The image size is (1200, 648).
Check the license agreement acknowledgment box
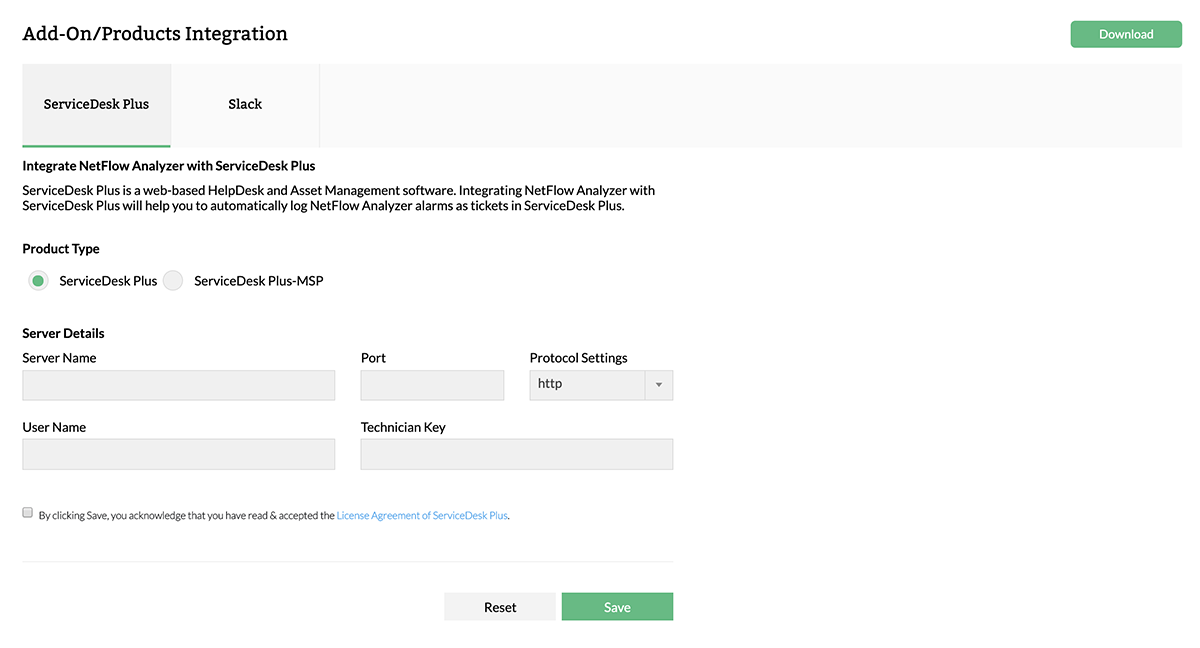(x=27, y=511)
